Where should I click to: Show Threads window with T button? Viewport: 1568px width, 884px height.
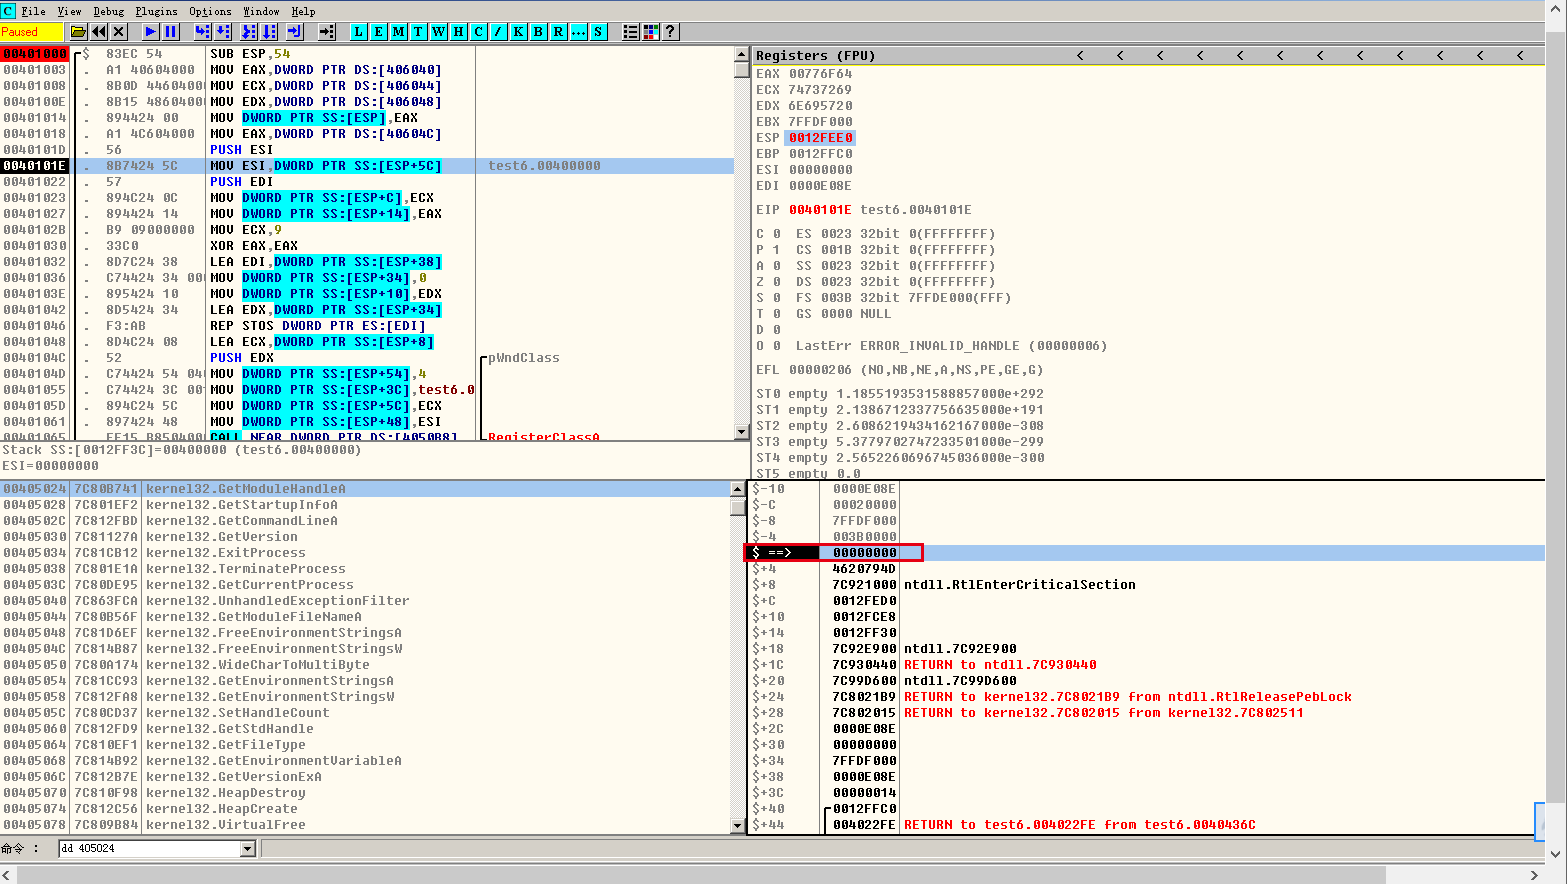tap(419, 32)
